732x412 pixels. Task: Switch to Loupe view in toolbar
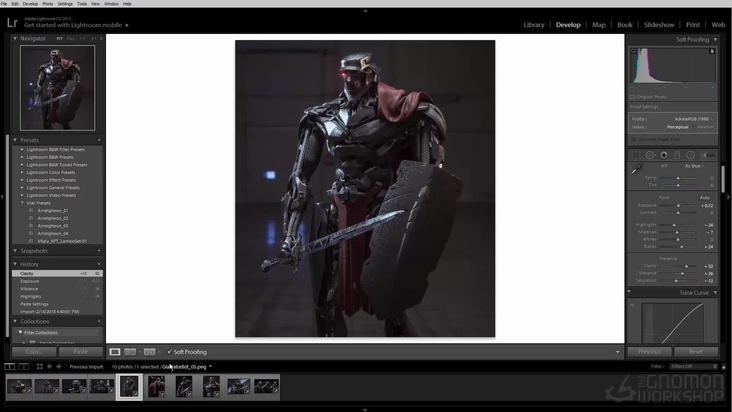(x=115, y=352)
